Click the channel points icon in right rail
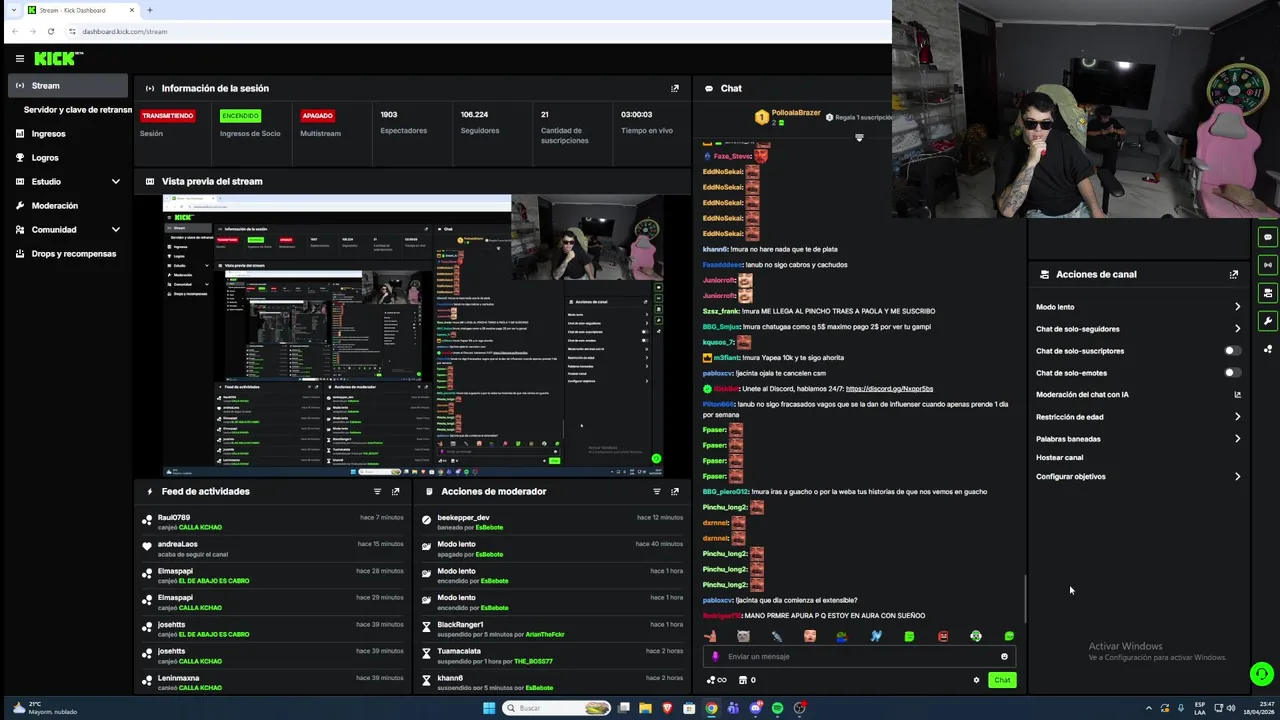 [x=1268, y=349]
